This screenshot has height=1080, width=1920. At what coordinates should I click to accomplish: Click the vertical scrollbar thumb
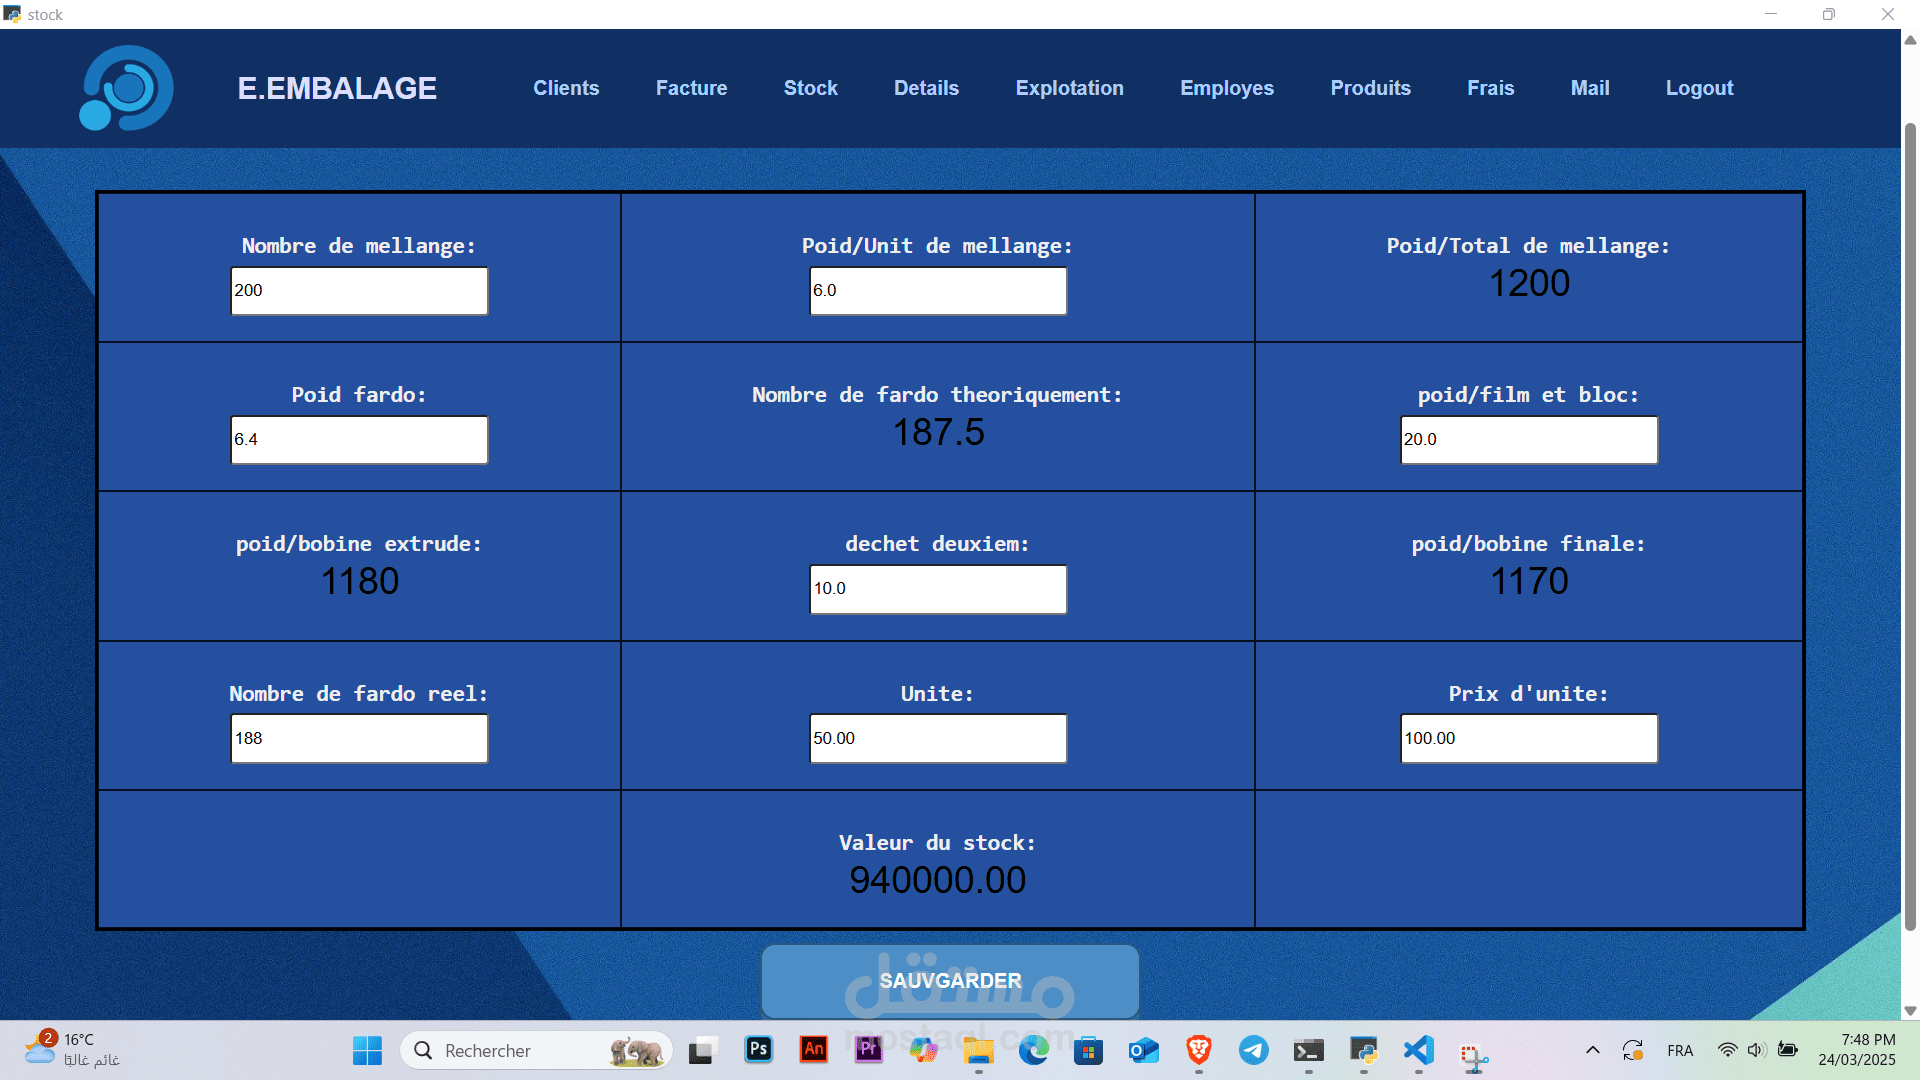click(x=1910, y=525)
